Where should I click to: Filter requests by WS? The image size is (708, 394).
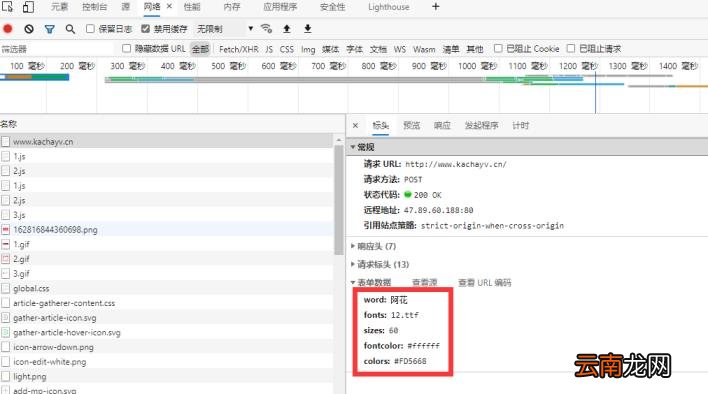400,49
